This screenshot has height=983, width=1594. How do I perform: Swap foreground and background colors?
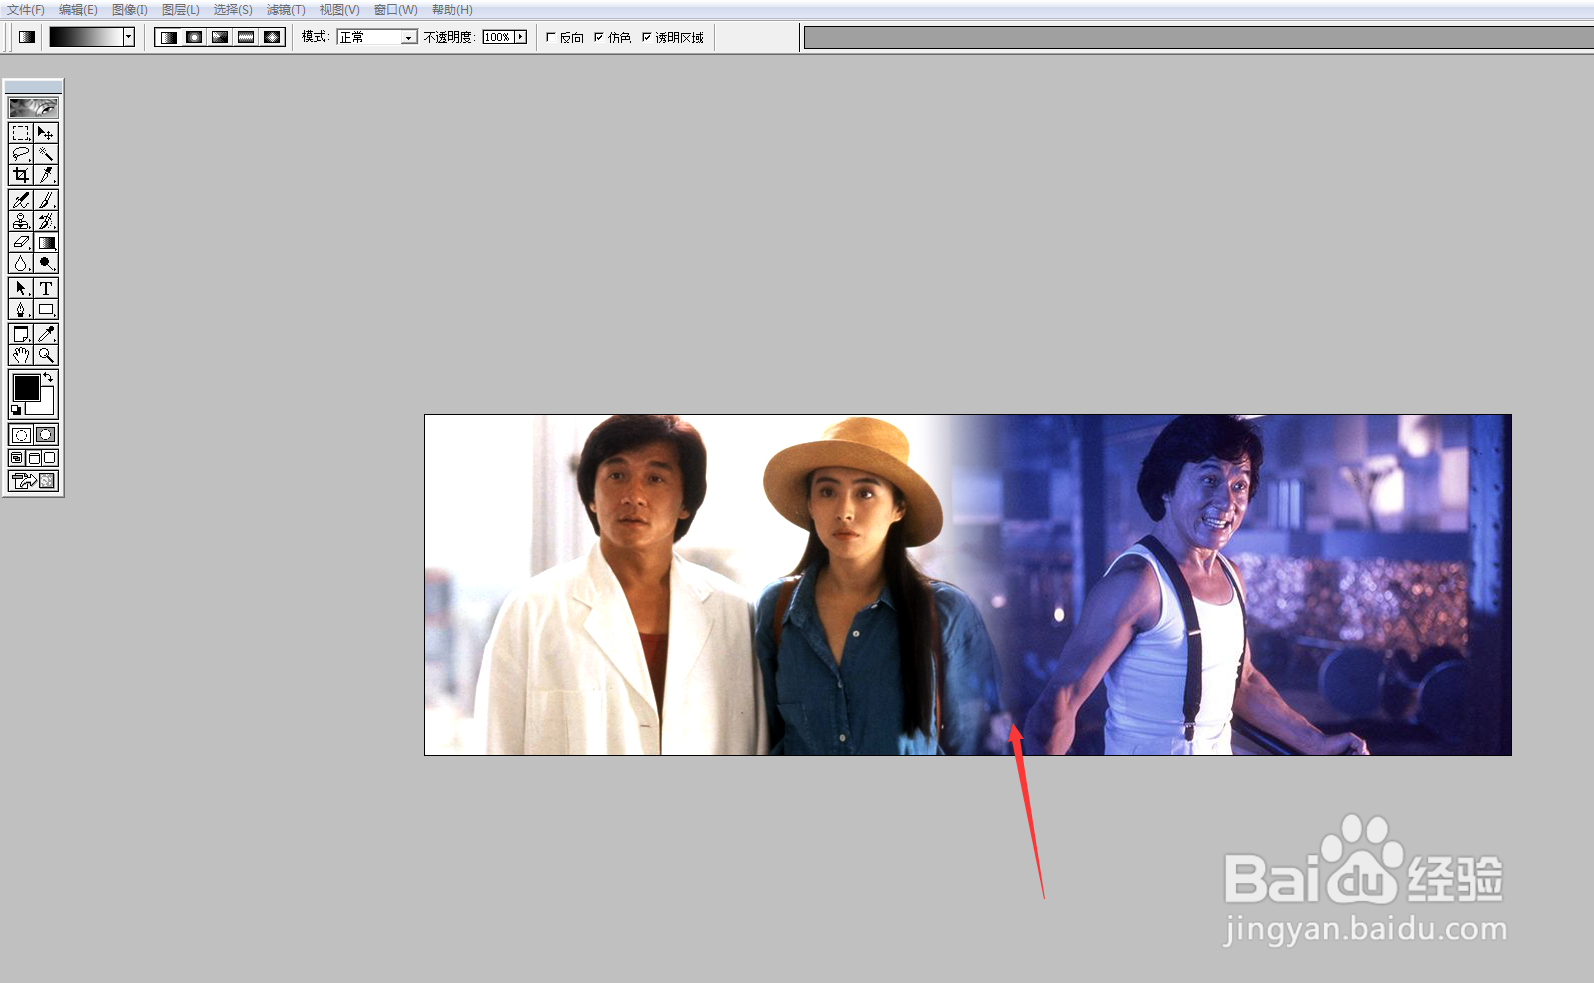tap(48, 377)
